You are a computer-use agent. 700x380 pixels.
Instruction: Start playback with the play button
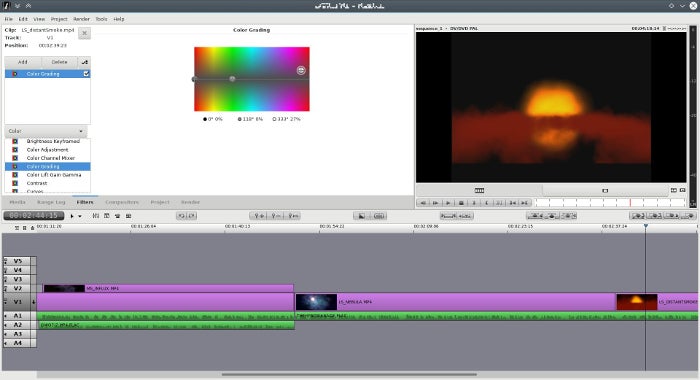(x=448, y=203)
